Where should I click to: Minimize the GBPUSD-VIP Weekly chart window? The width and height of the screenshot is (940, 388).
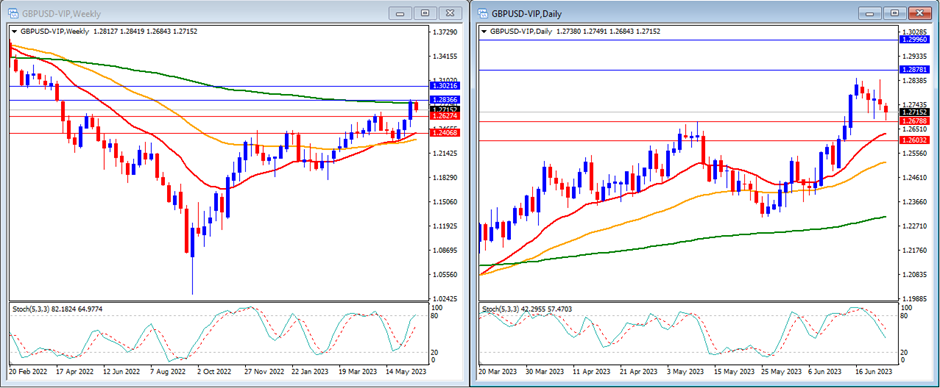(400, 13)
